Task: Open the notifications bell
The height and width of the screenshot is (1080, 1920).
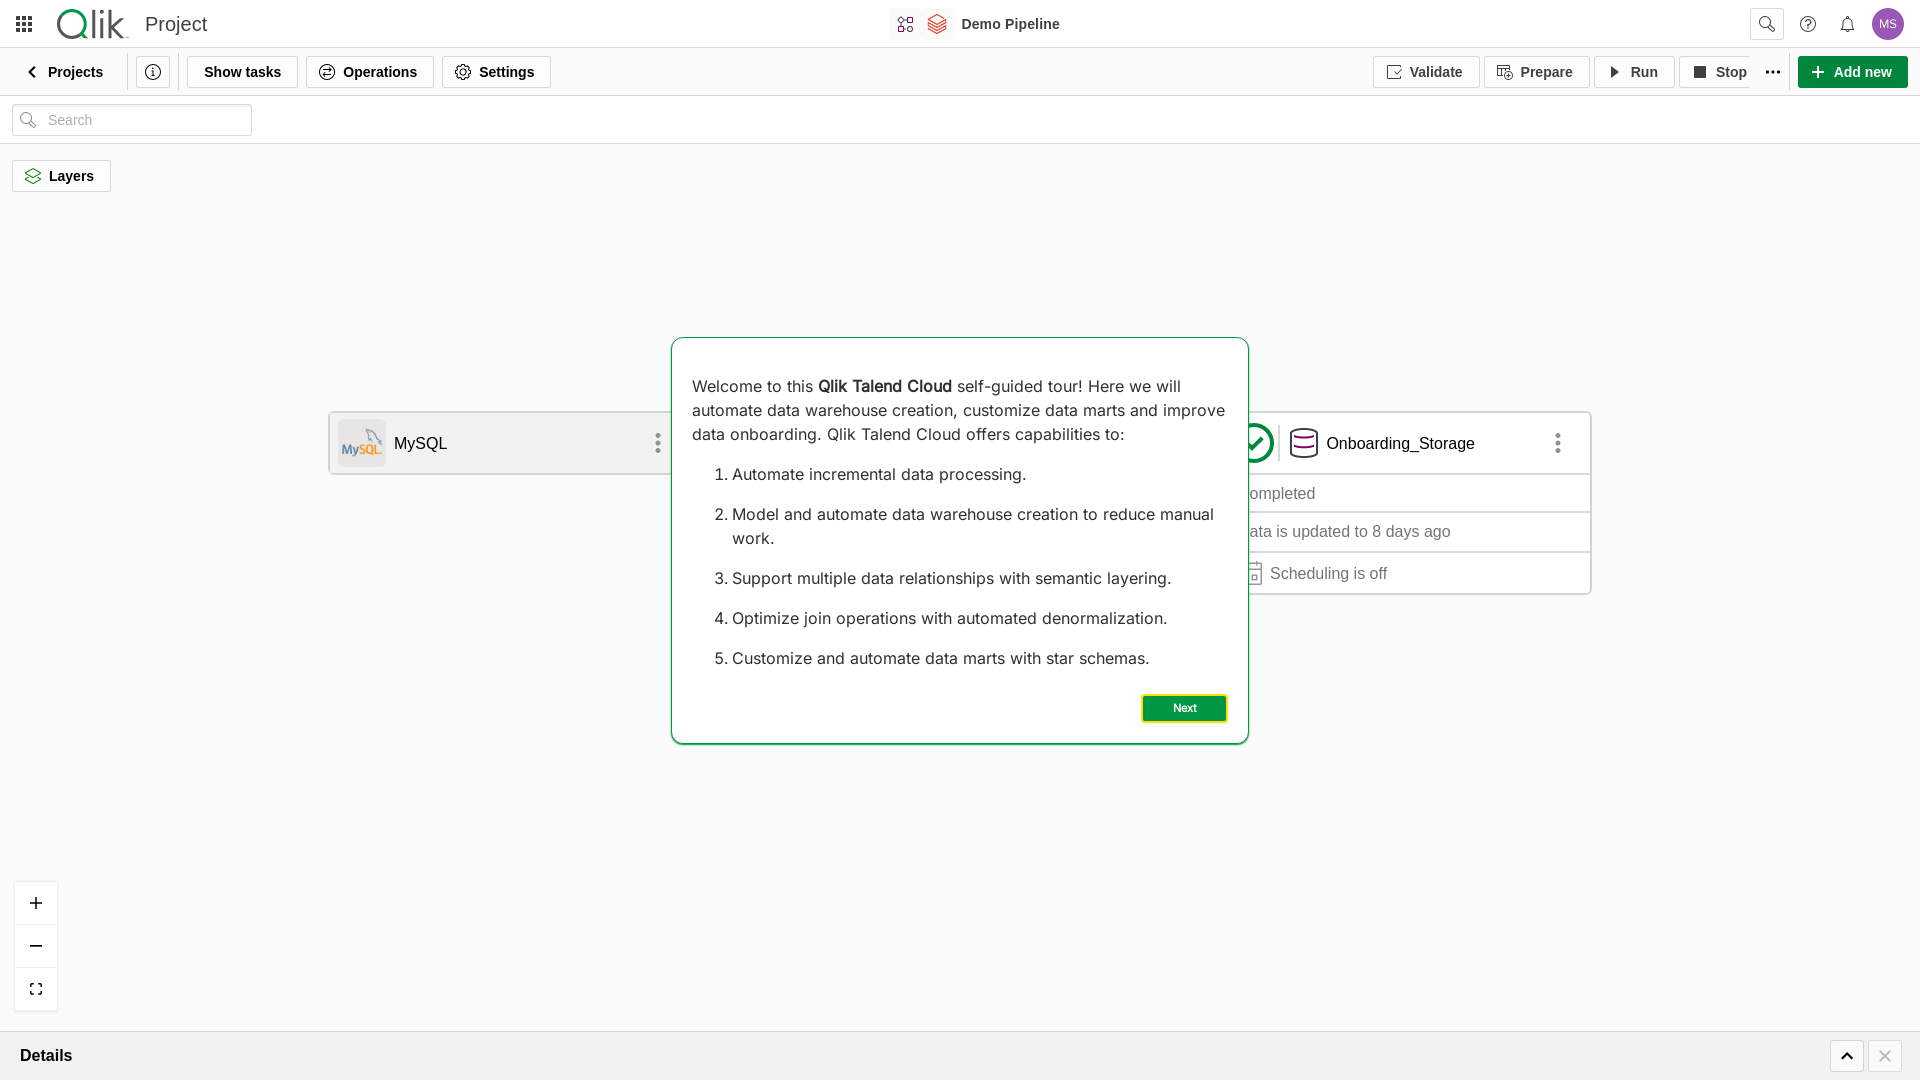Action: [x=1847, y=24]
